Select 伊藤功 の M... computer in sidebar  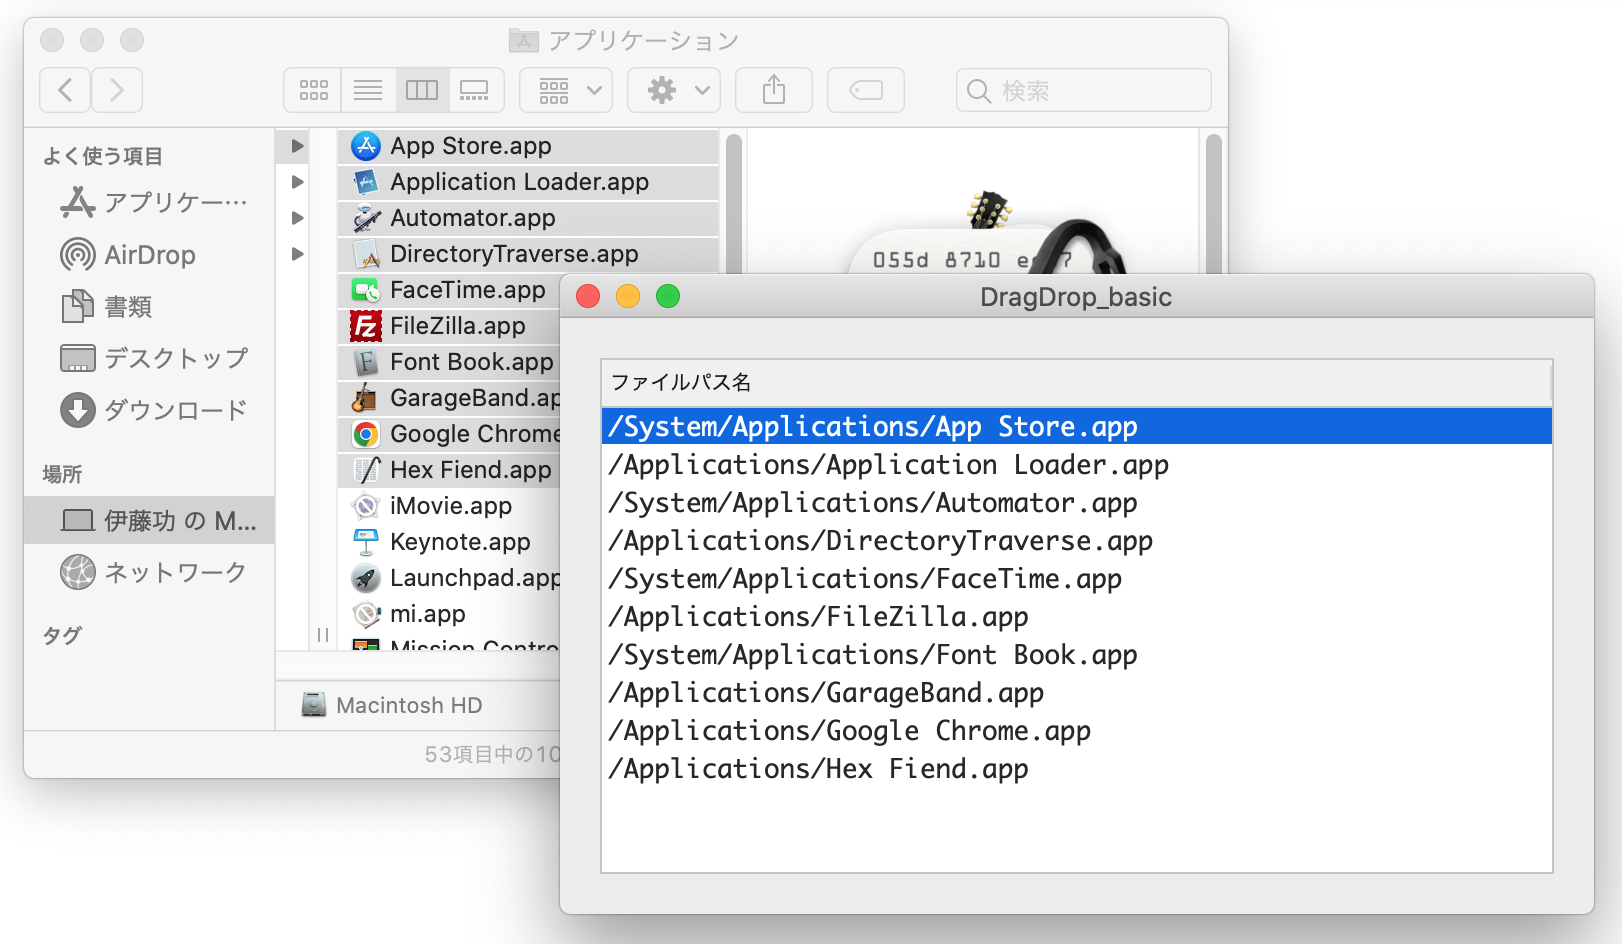click(149, 520)
